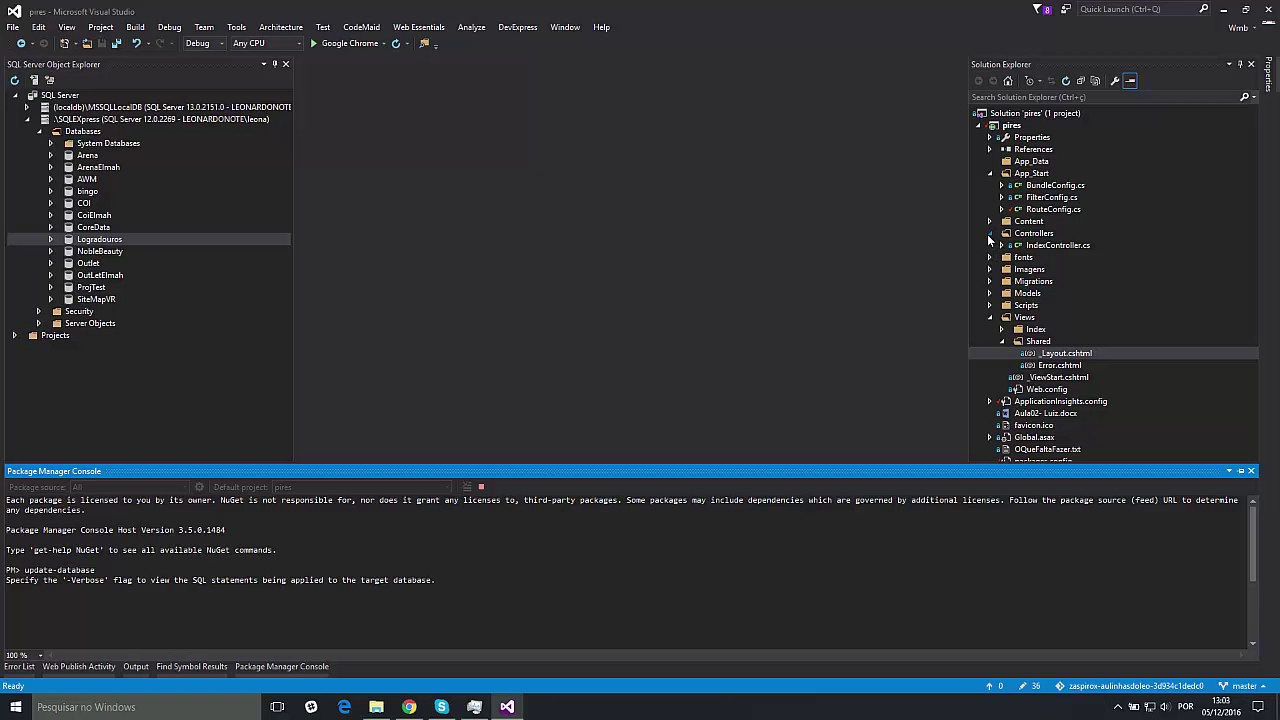Viewport: 1280px width, 720px height.
Task: Click Collapse All icon in Solution Explorer
Action: tap(1080, 81)
